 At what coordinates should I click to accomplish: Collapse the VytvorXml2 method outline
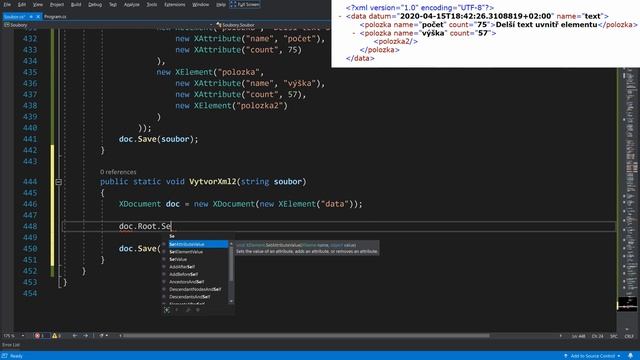[58, 182]
